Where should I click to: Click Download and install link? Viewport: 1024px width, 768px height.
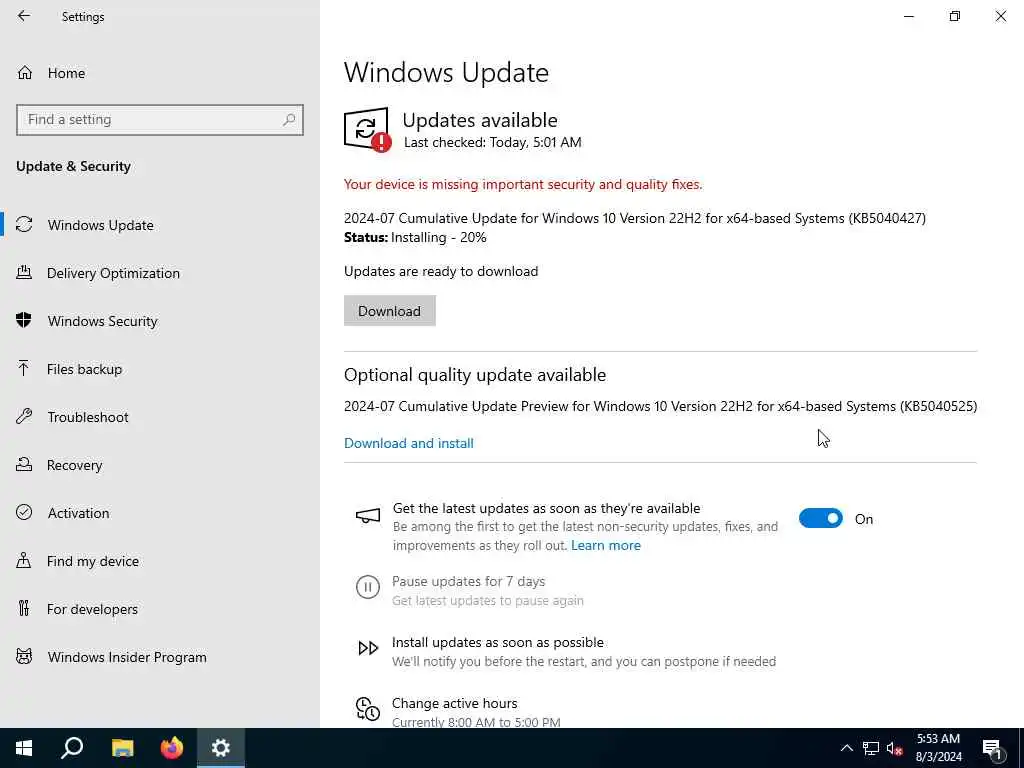[409, 443]
